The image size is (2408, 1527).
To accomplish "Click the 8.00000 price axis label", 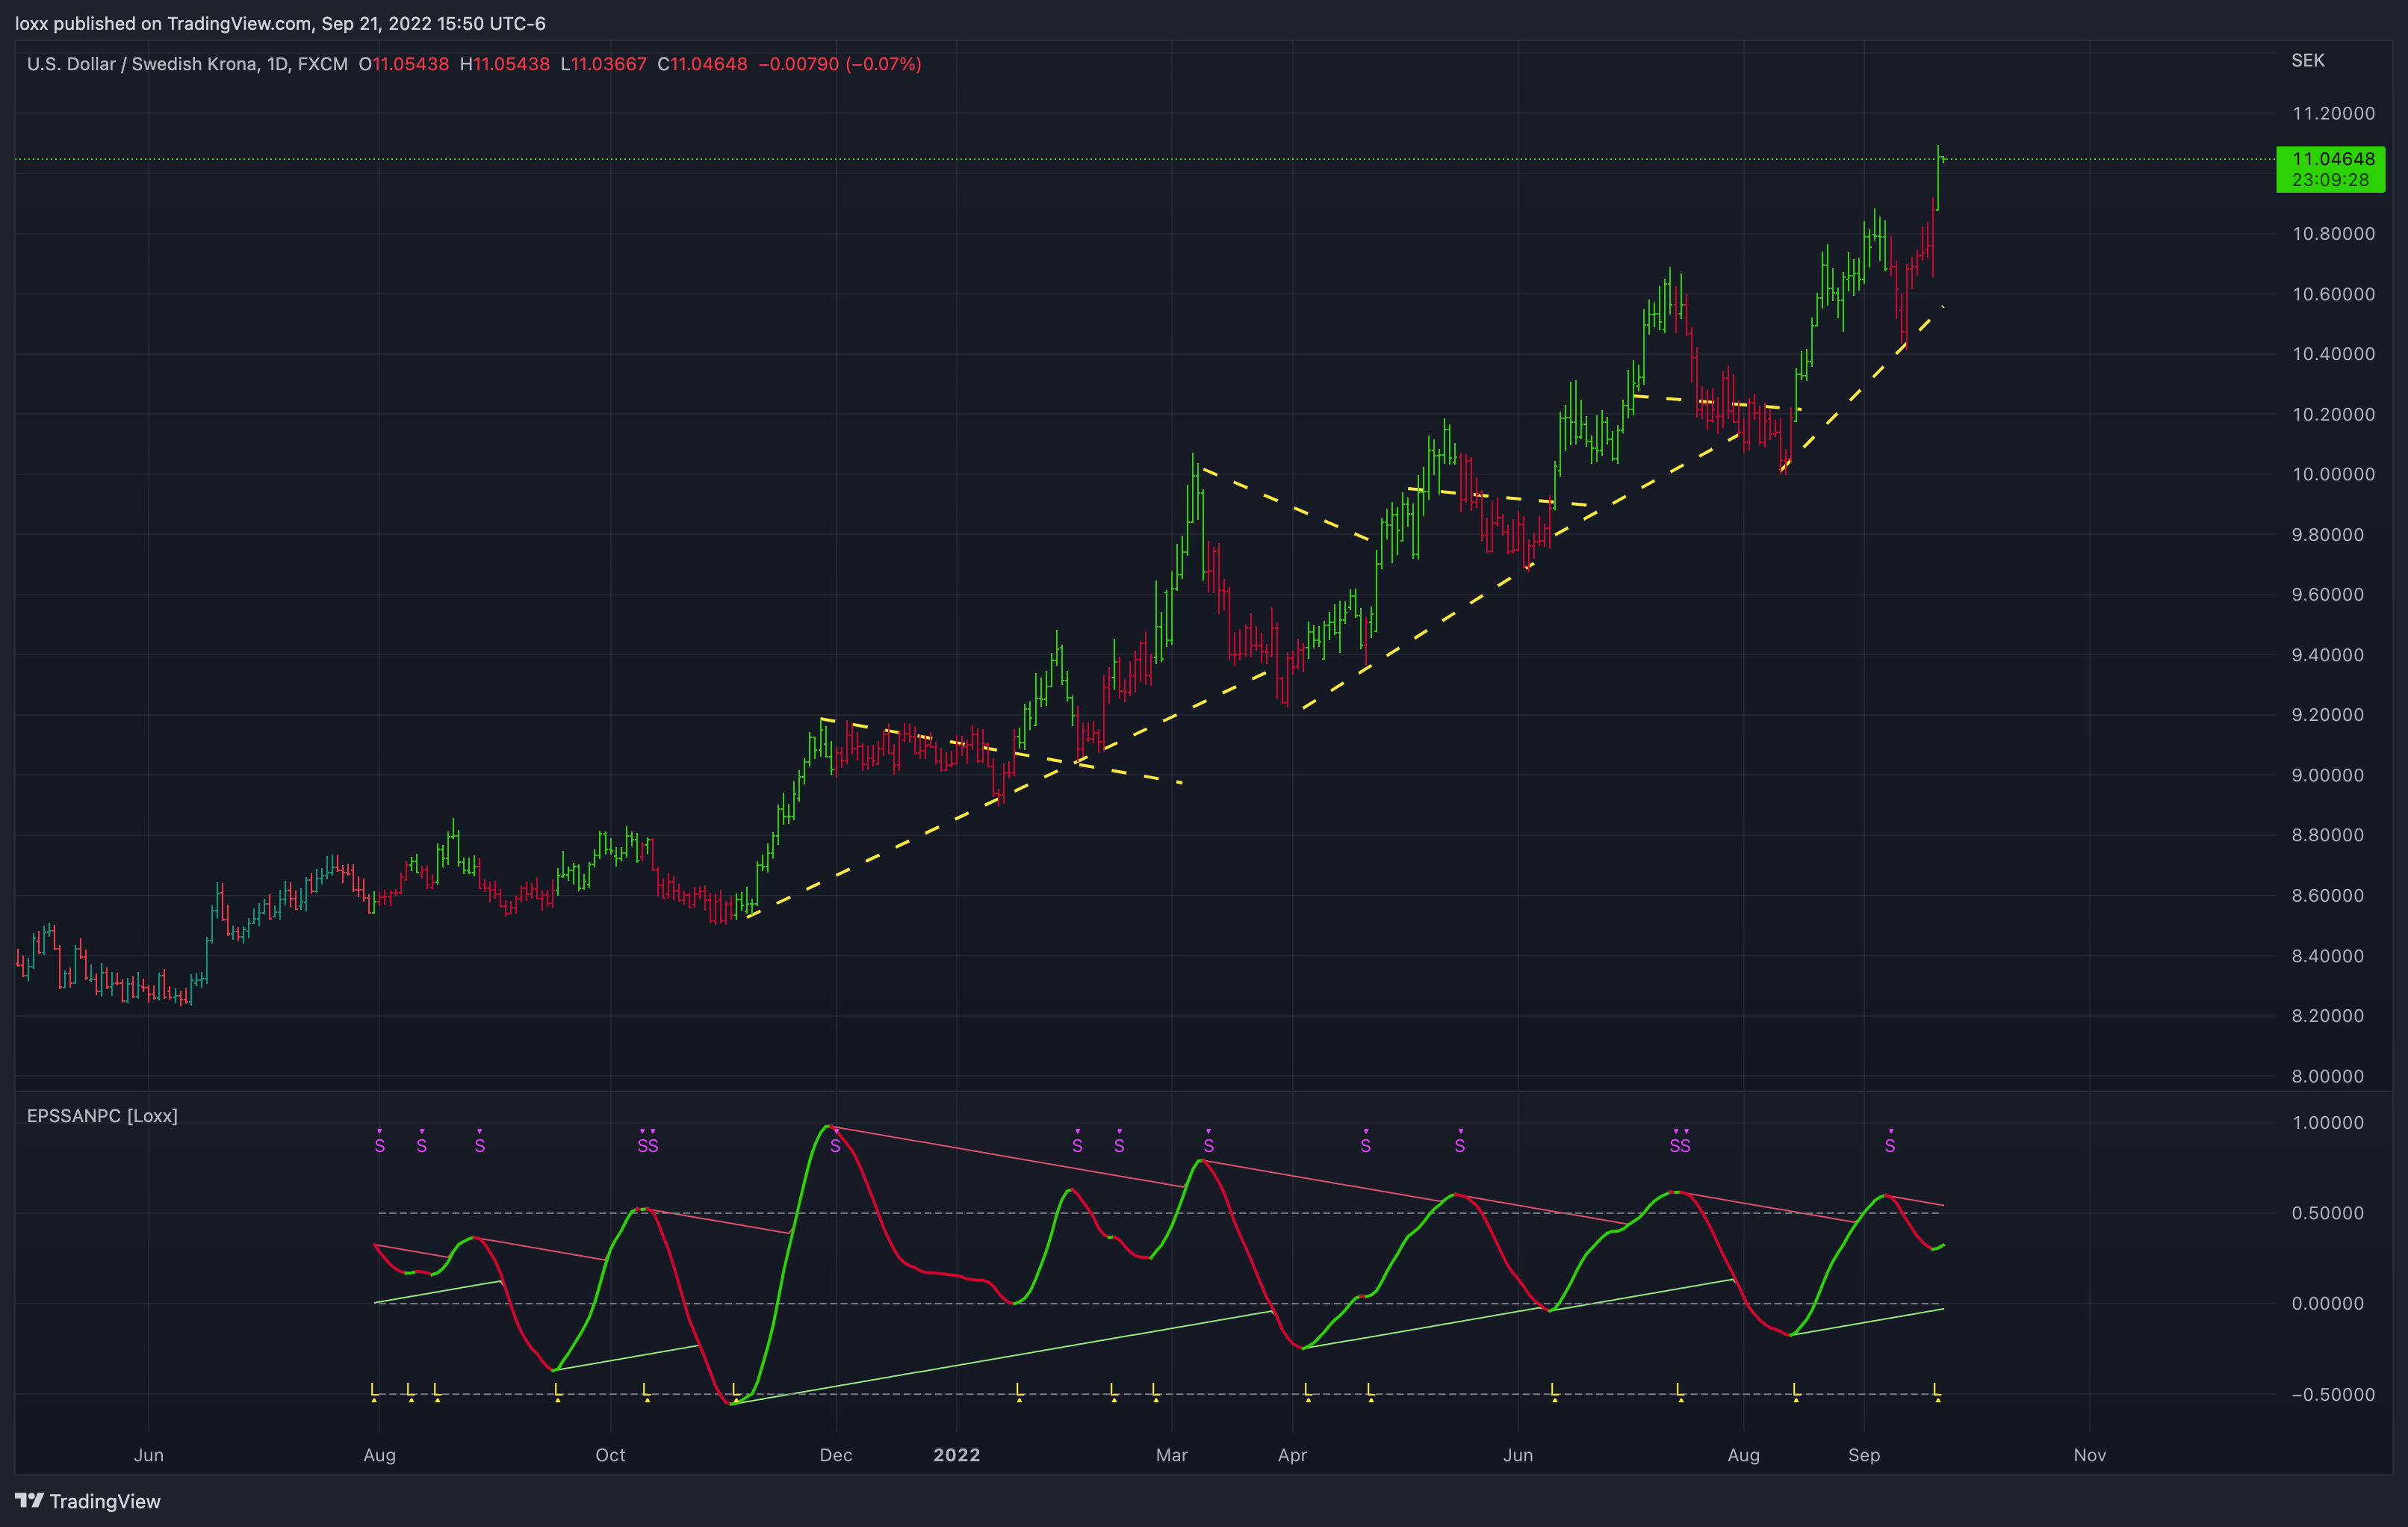I will pos(2328,1076).
